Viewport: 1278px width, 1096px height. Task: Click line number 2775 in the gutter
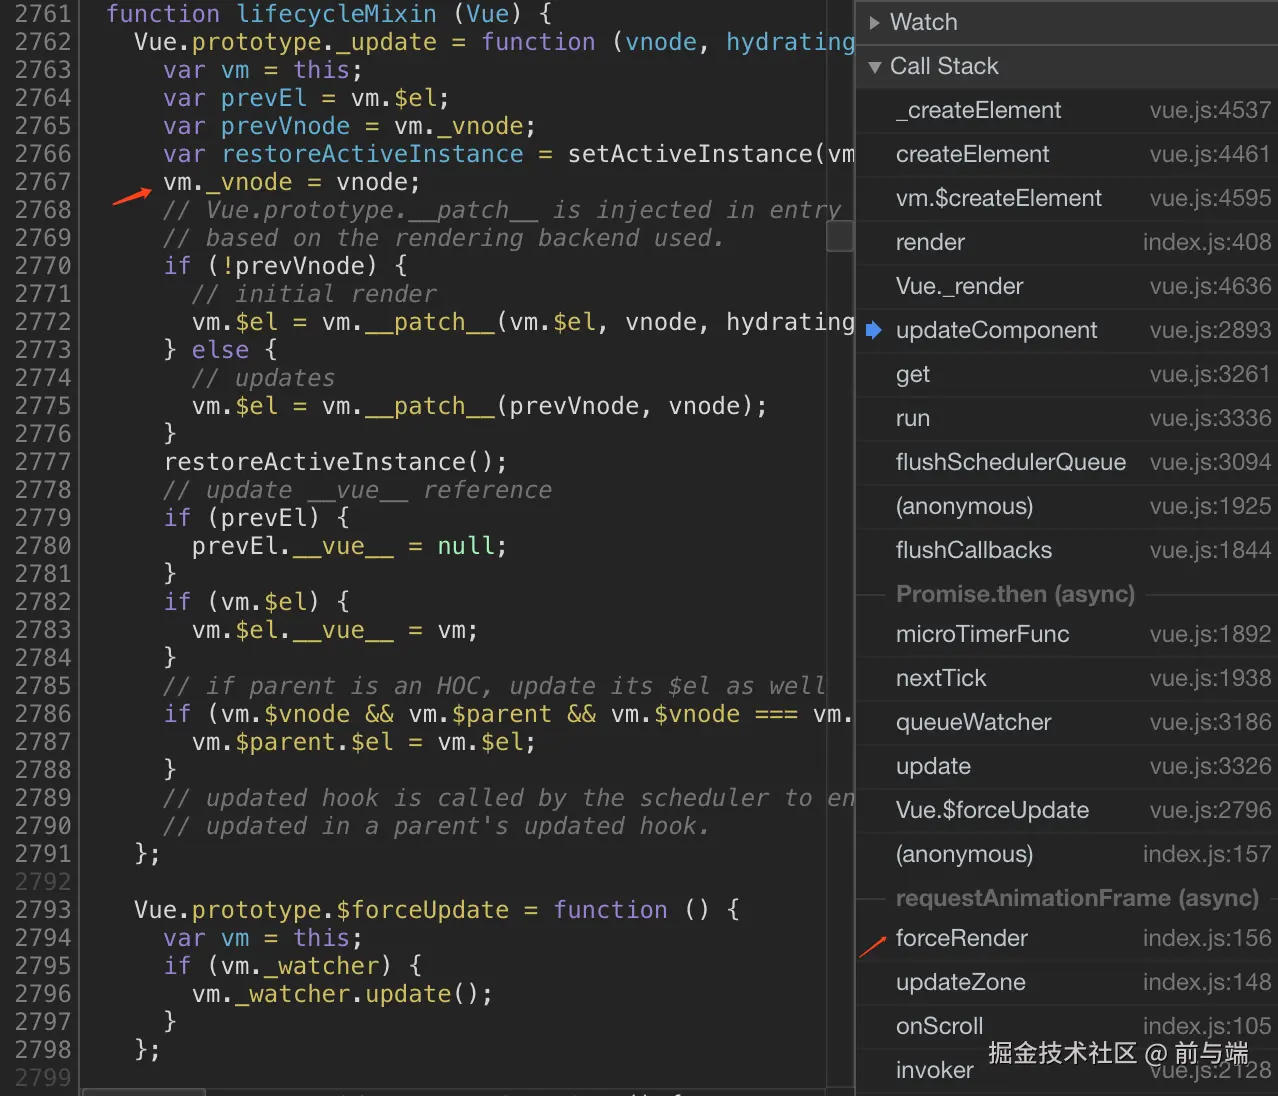pyautogui.click(x=43, y=406)
